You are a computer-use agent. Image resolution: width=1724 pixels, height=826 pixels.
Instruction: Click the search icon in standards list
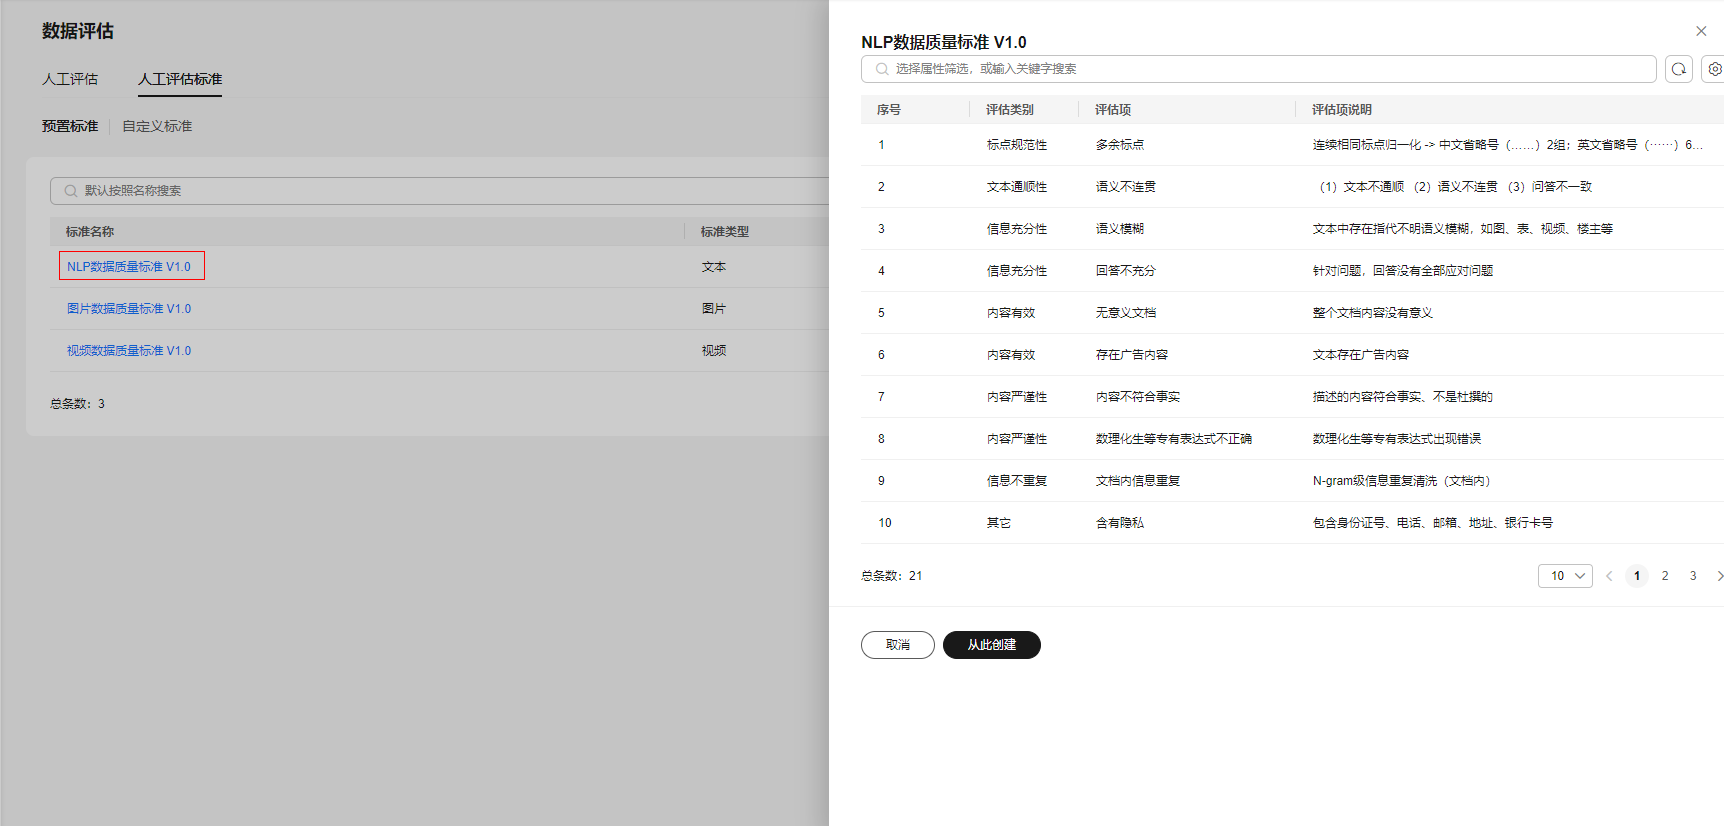coord(71,191)
